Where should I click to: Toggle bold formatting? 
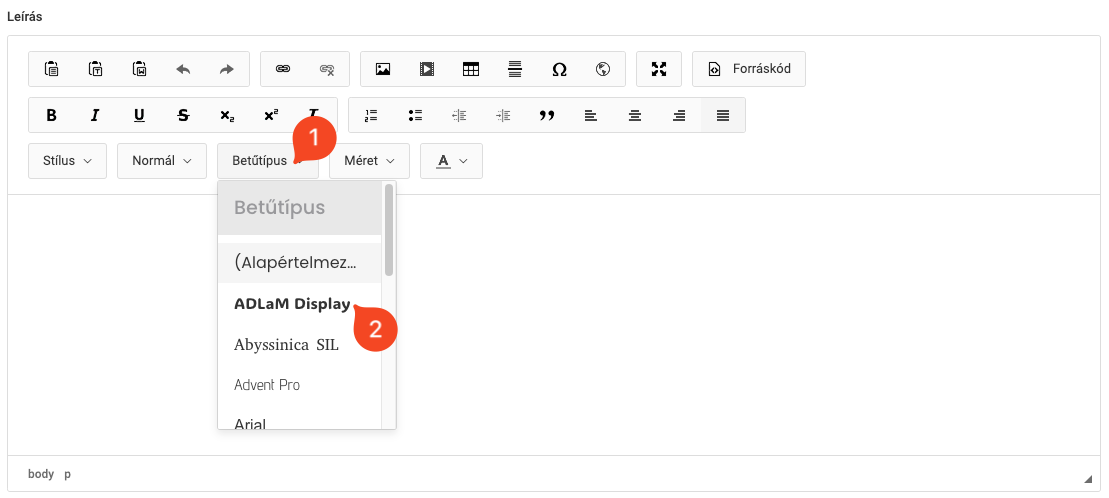pyautogui.click(x=51, y=115)
